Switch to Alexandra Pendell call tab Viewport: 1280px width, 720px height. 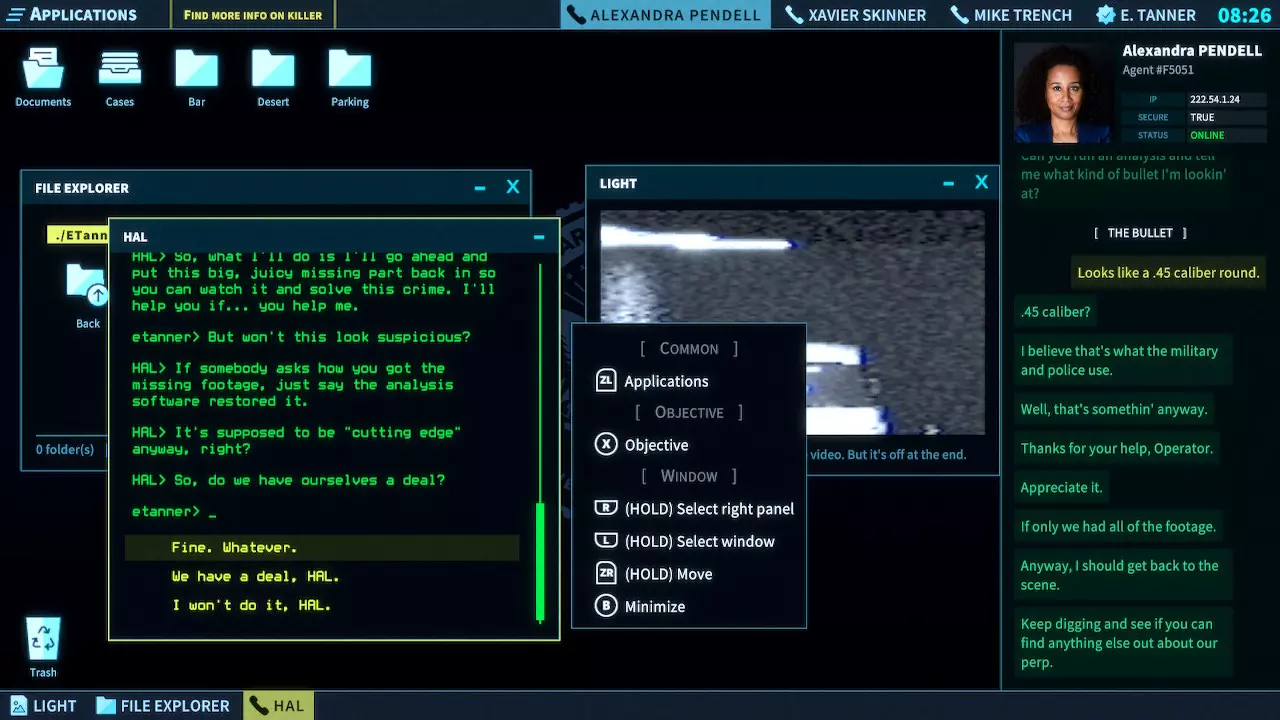pos(664,15)
